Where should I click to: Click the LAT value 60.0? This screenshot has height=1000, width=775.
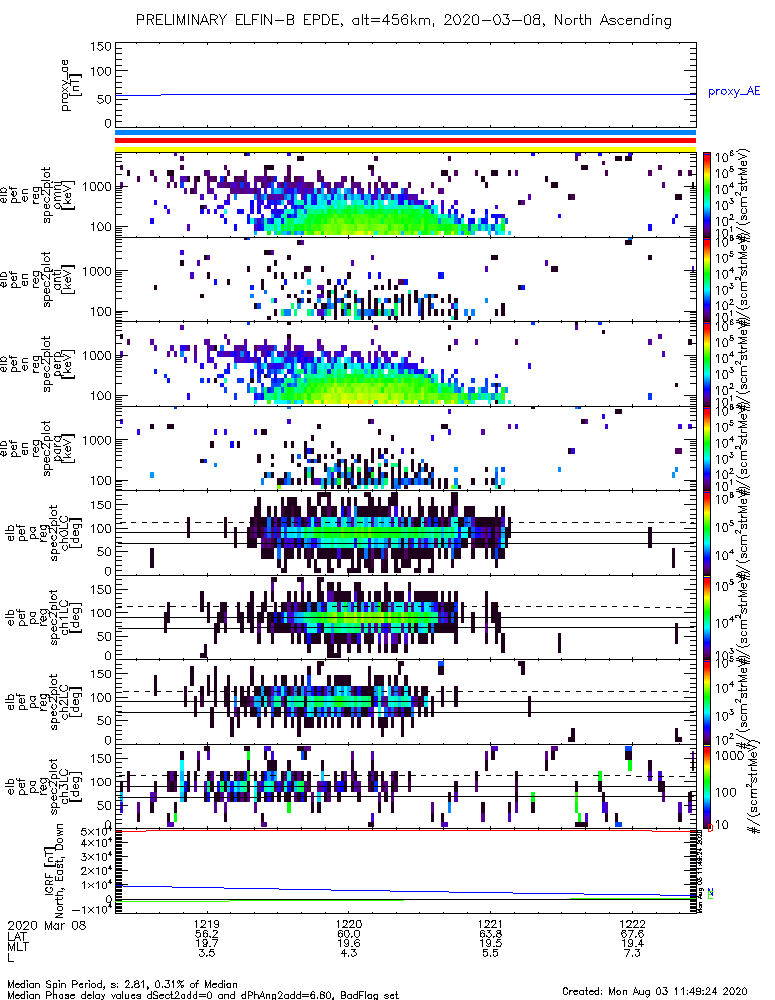[x=349, y=934]
